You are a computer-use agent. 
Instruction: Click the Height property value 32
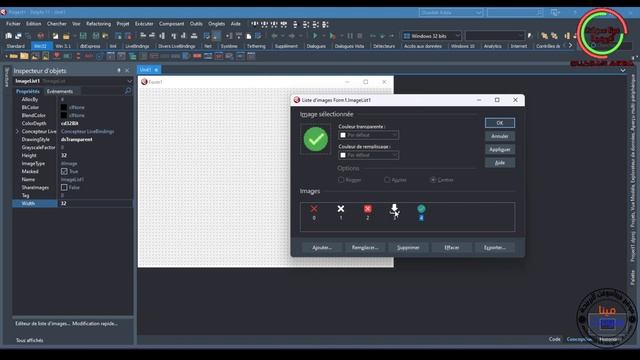pos(64,156)
